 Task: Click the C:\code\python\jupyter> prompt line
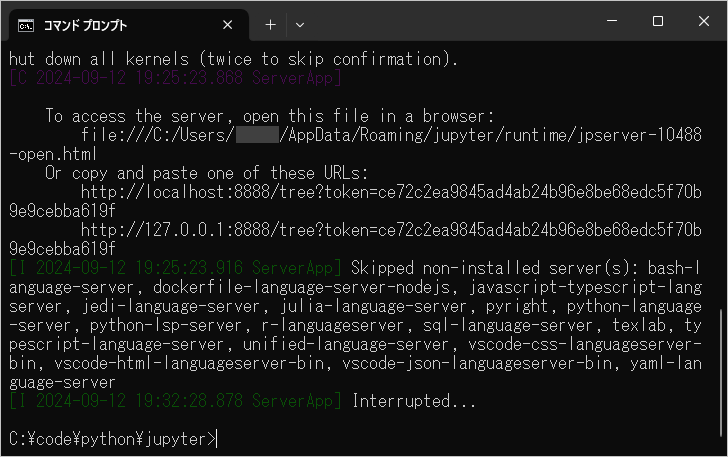(110, 438)
